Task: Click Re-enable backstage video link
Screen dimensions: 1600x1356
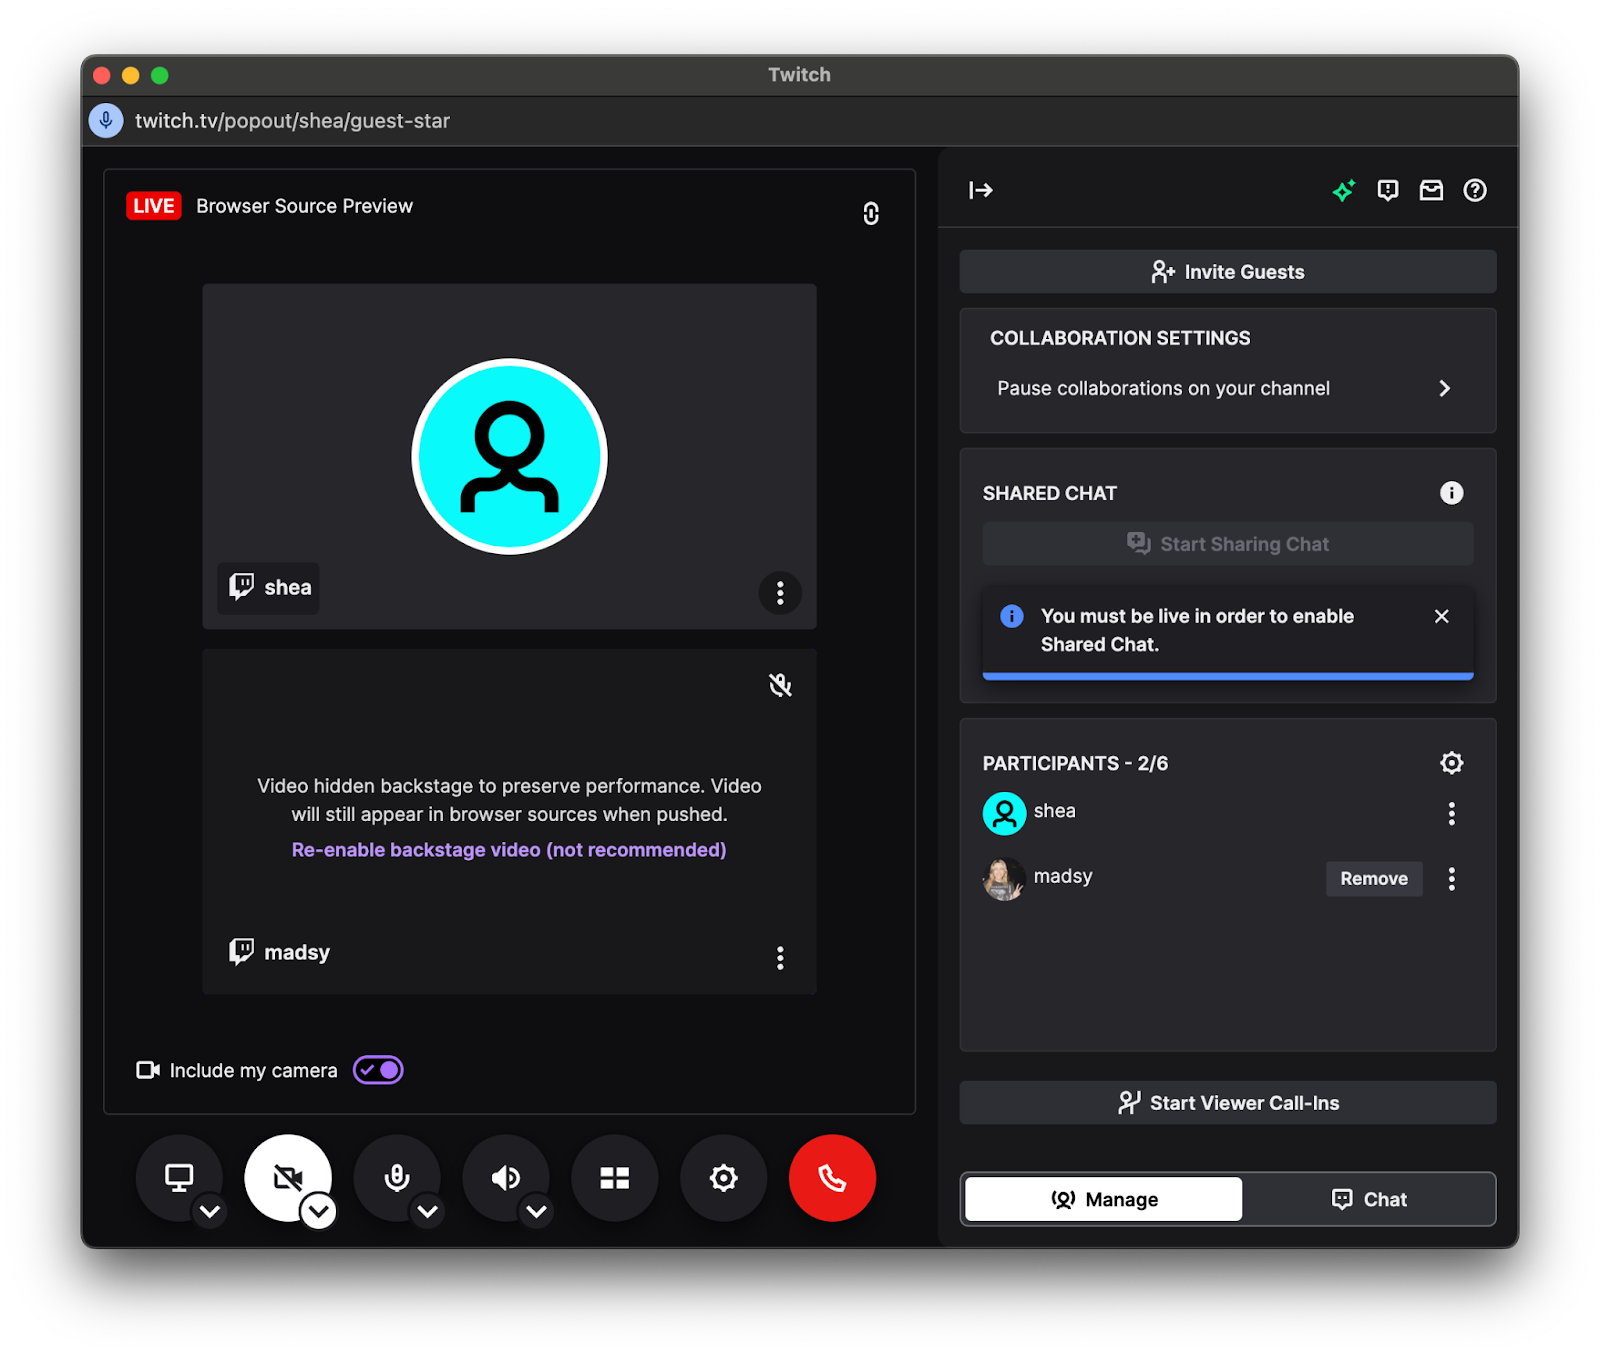Action: coord(509,849)
